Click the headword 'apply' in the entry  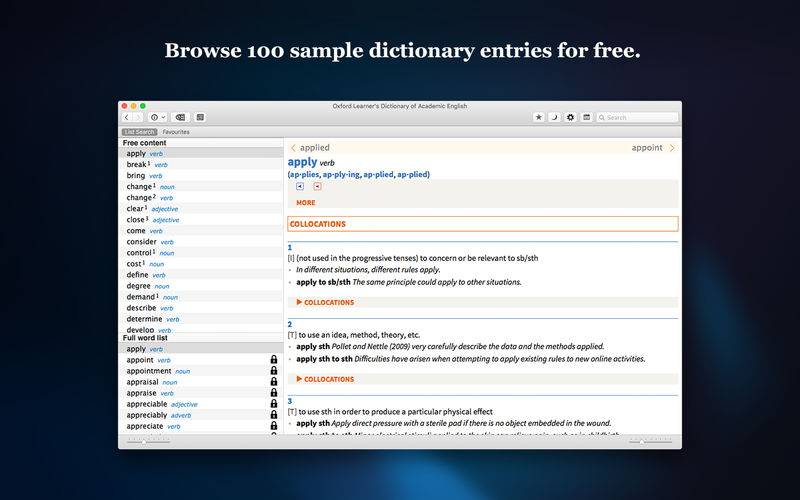(x=303, y=162)
